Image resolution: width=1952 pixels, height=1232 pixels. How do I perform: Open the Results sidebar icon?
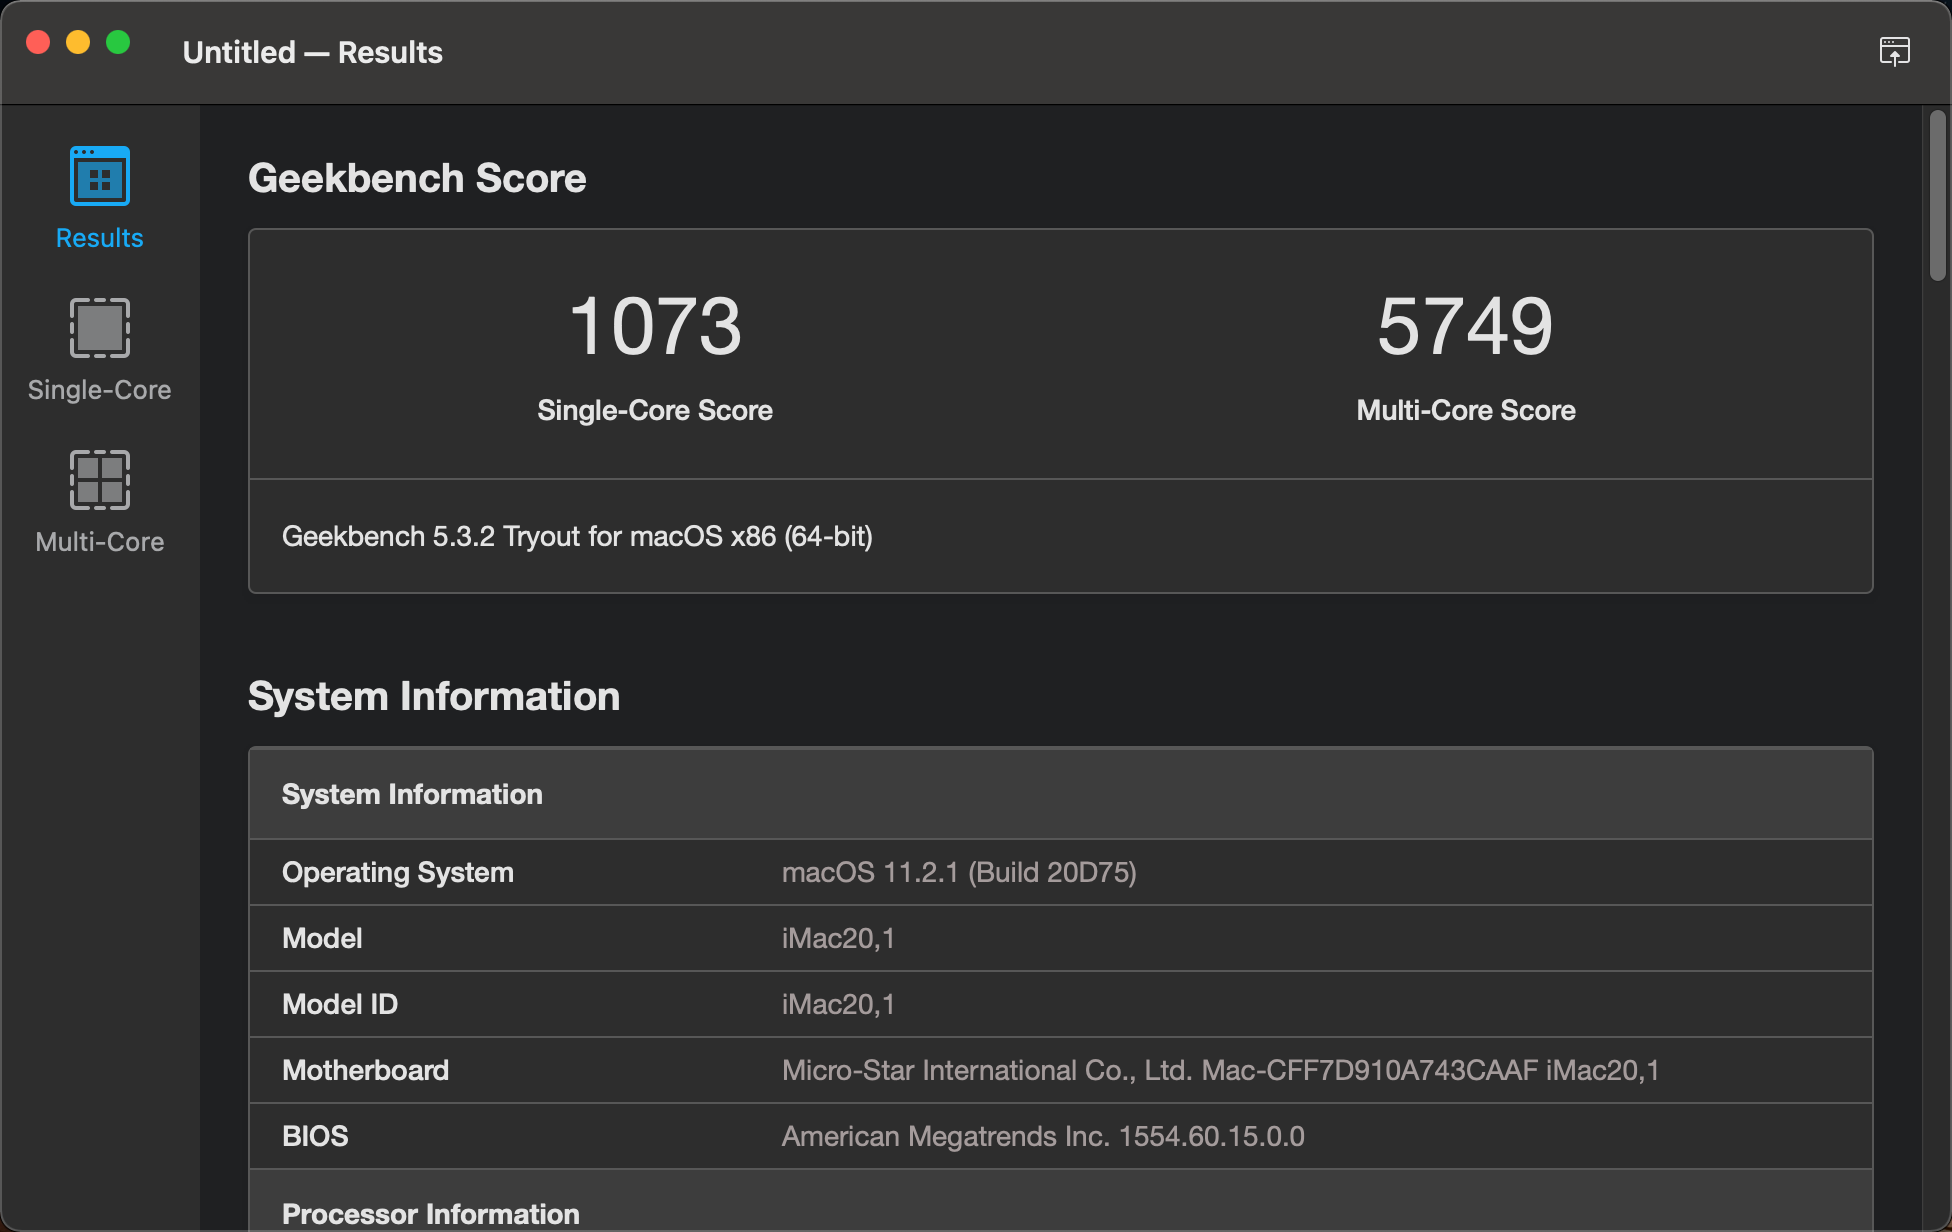[100, 177]
